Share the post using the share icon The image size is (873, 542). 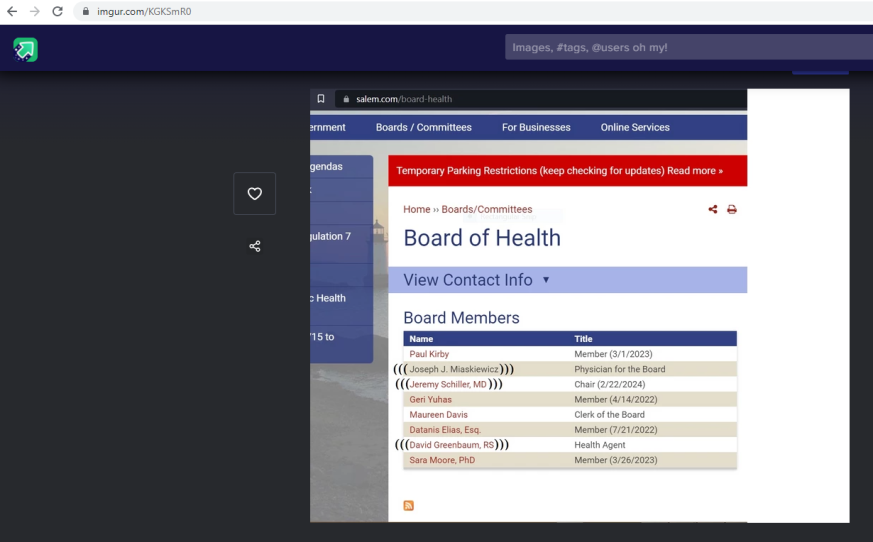(x=254, y=246)
